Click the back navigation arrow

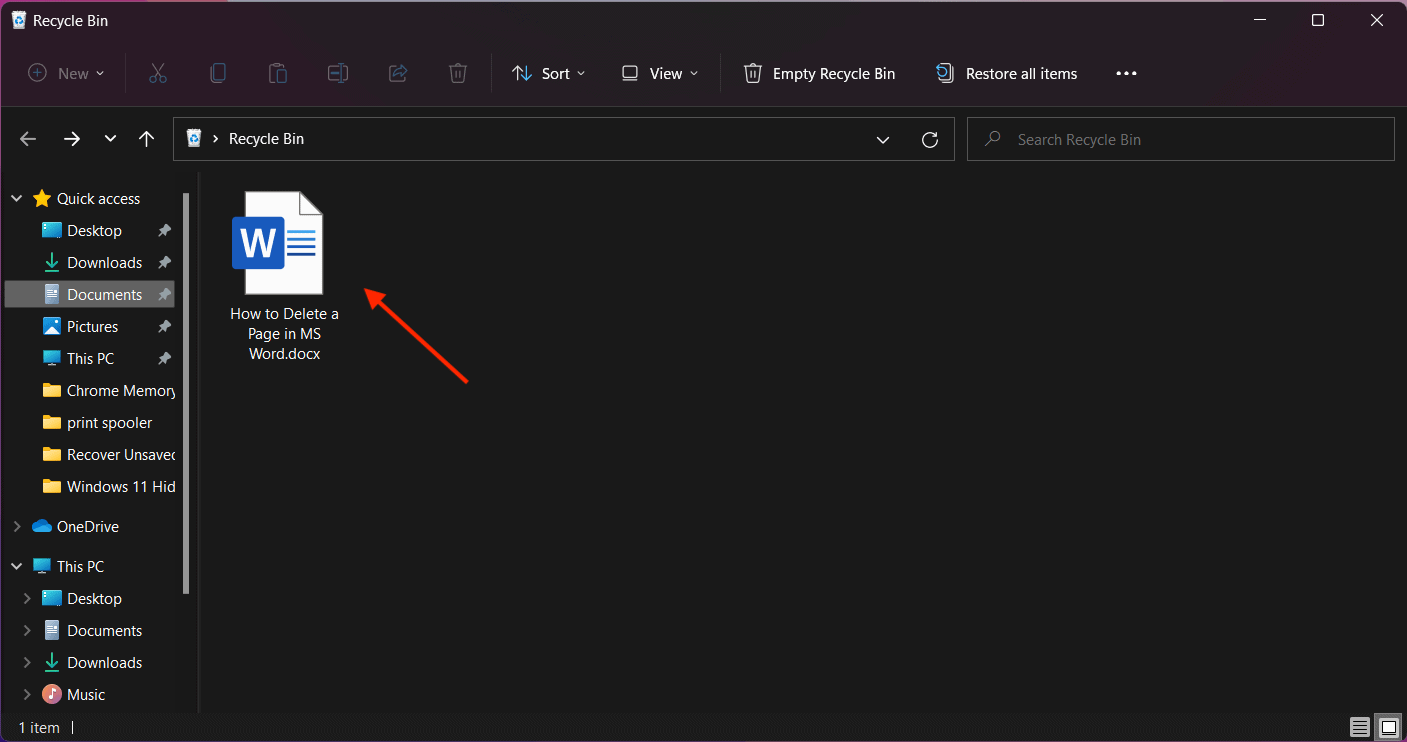tap(27, 139)
